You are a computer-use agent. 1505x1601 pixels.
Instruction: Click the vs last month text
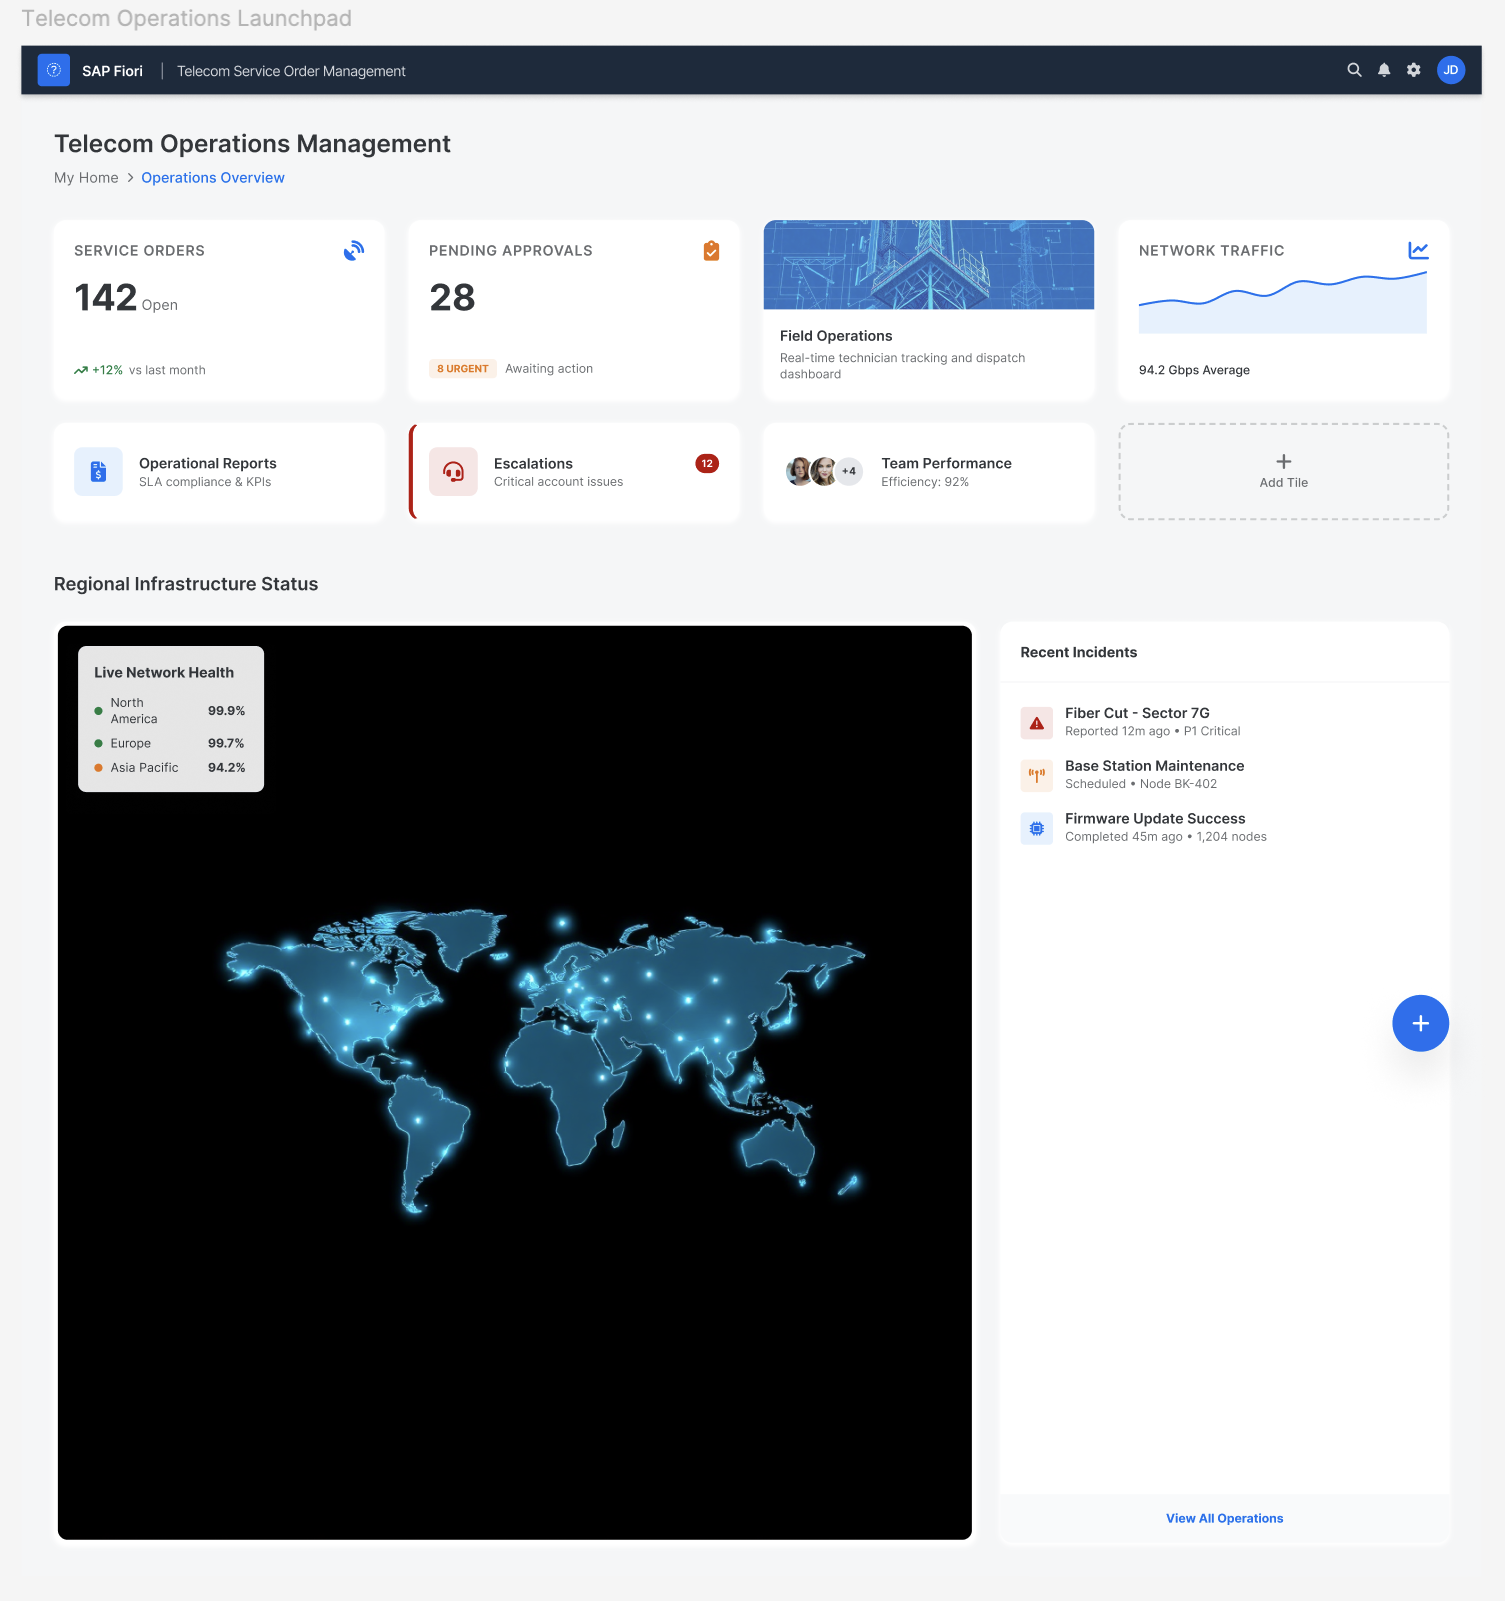[167, 370]
